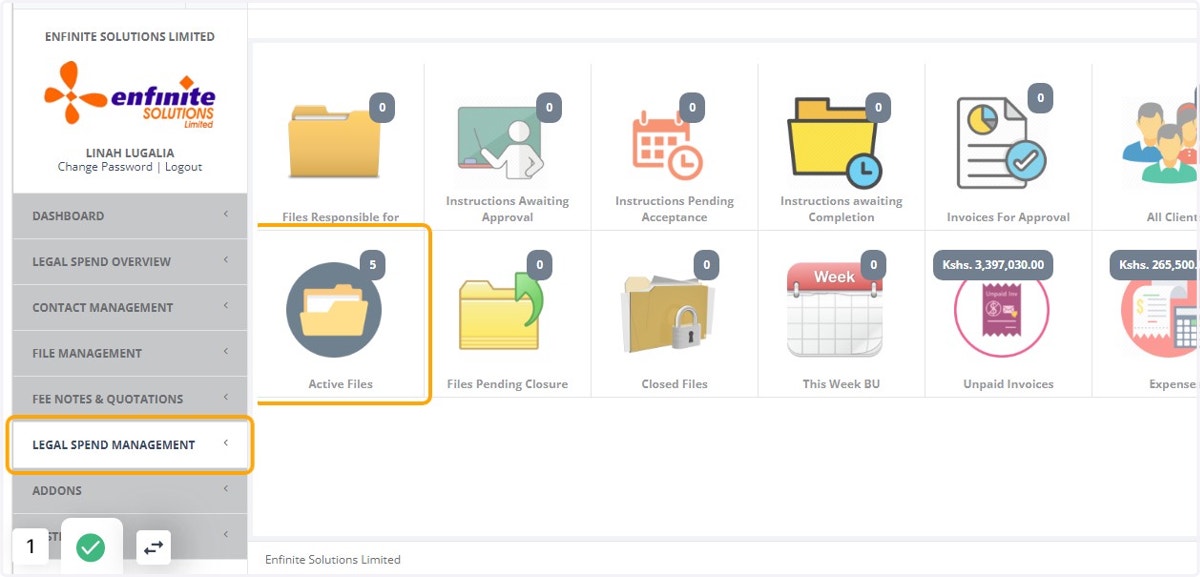Expand the FEE NOTES & QUOTATIONS chevron
This screenshot has height=577, width=1200.
click(x=226, y=398)
